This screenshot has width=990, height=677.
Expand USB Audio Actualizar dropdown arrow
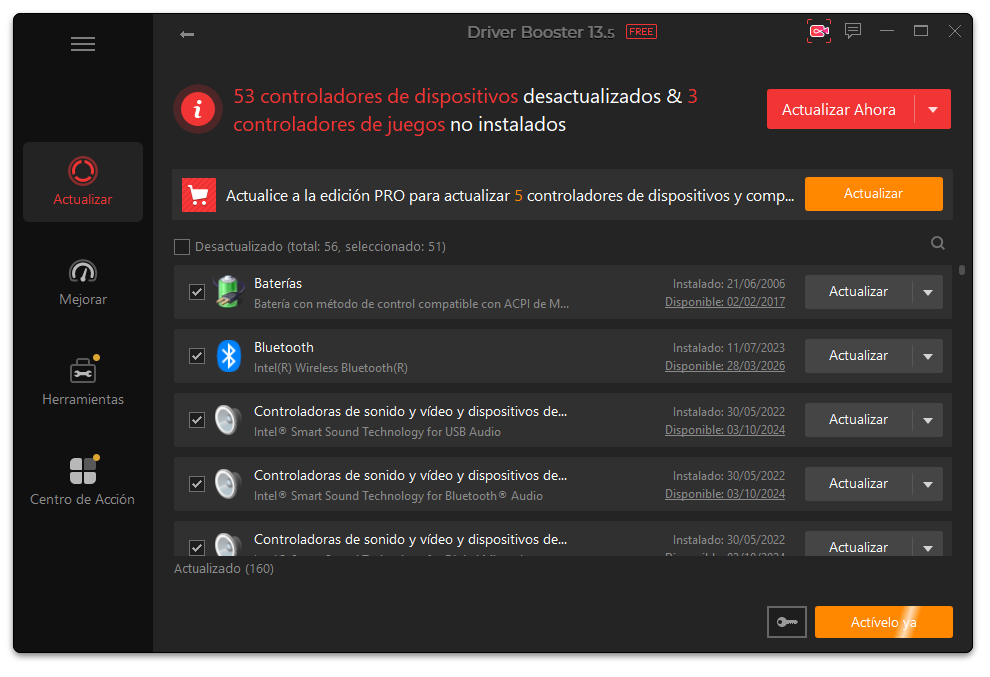(x=928, y=420)
